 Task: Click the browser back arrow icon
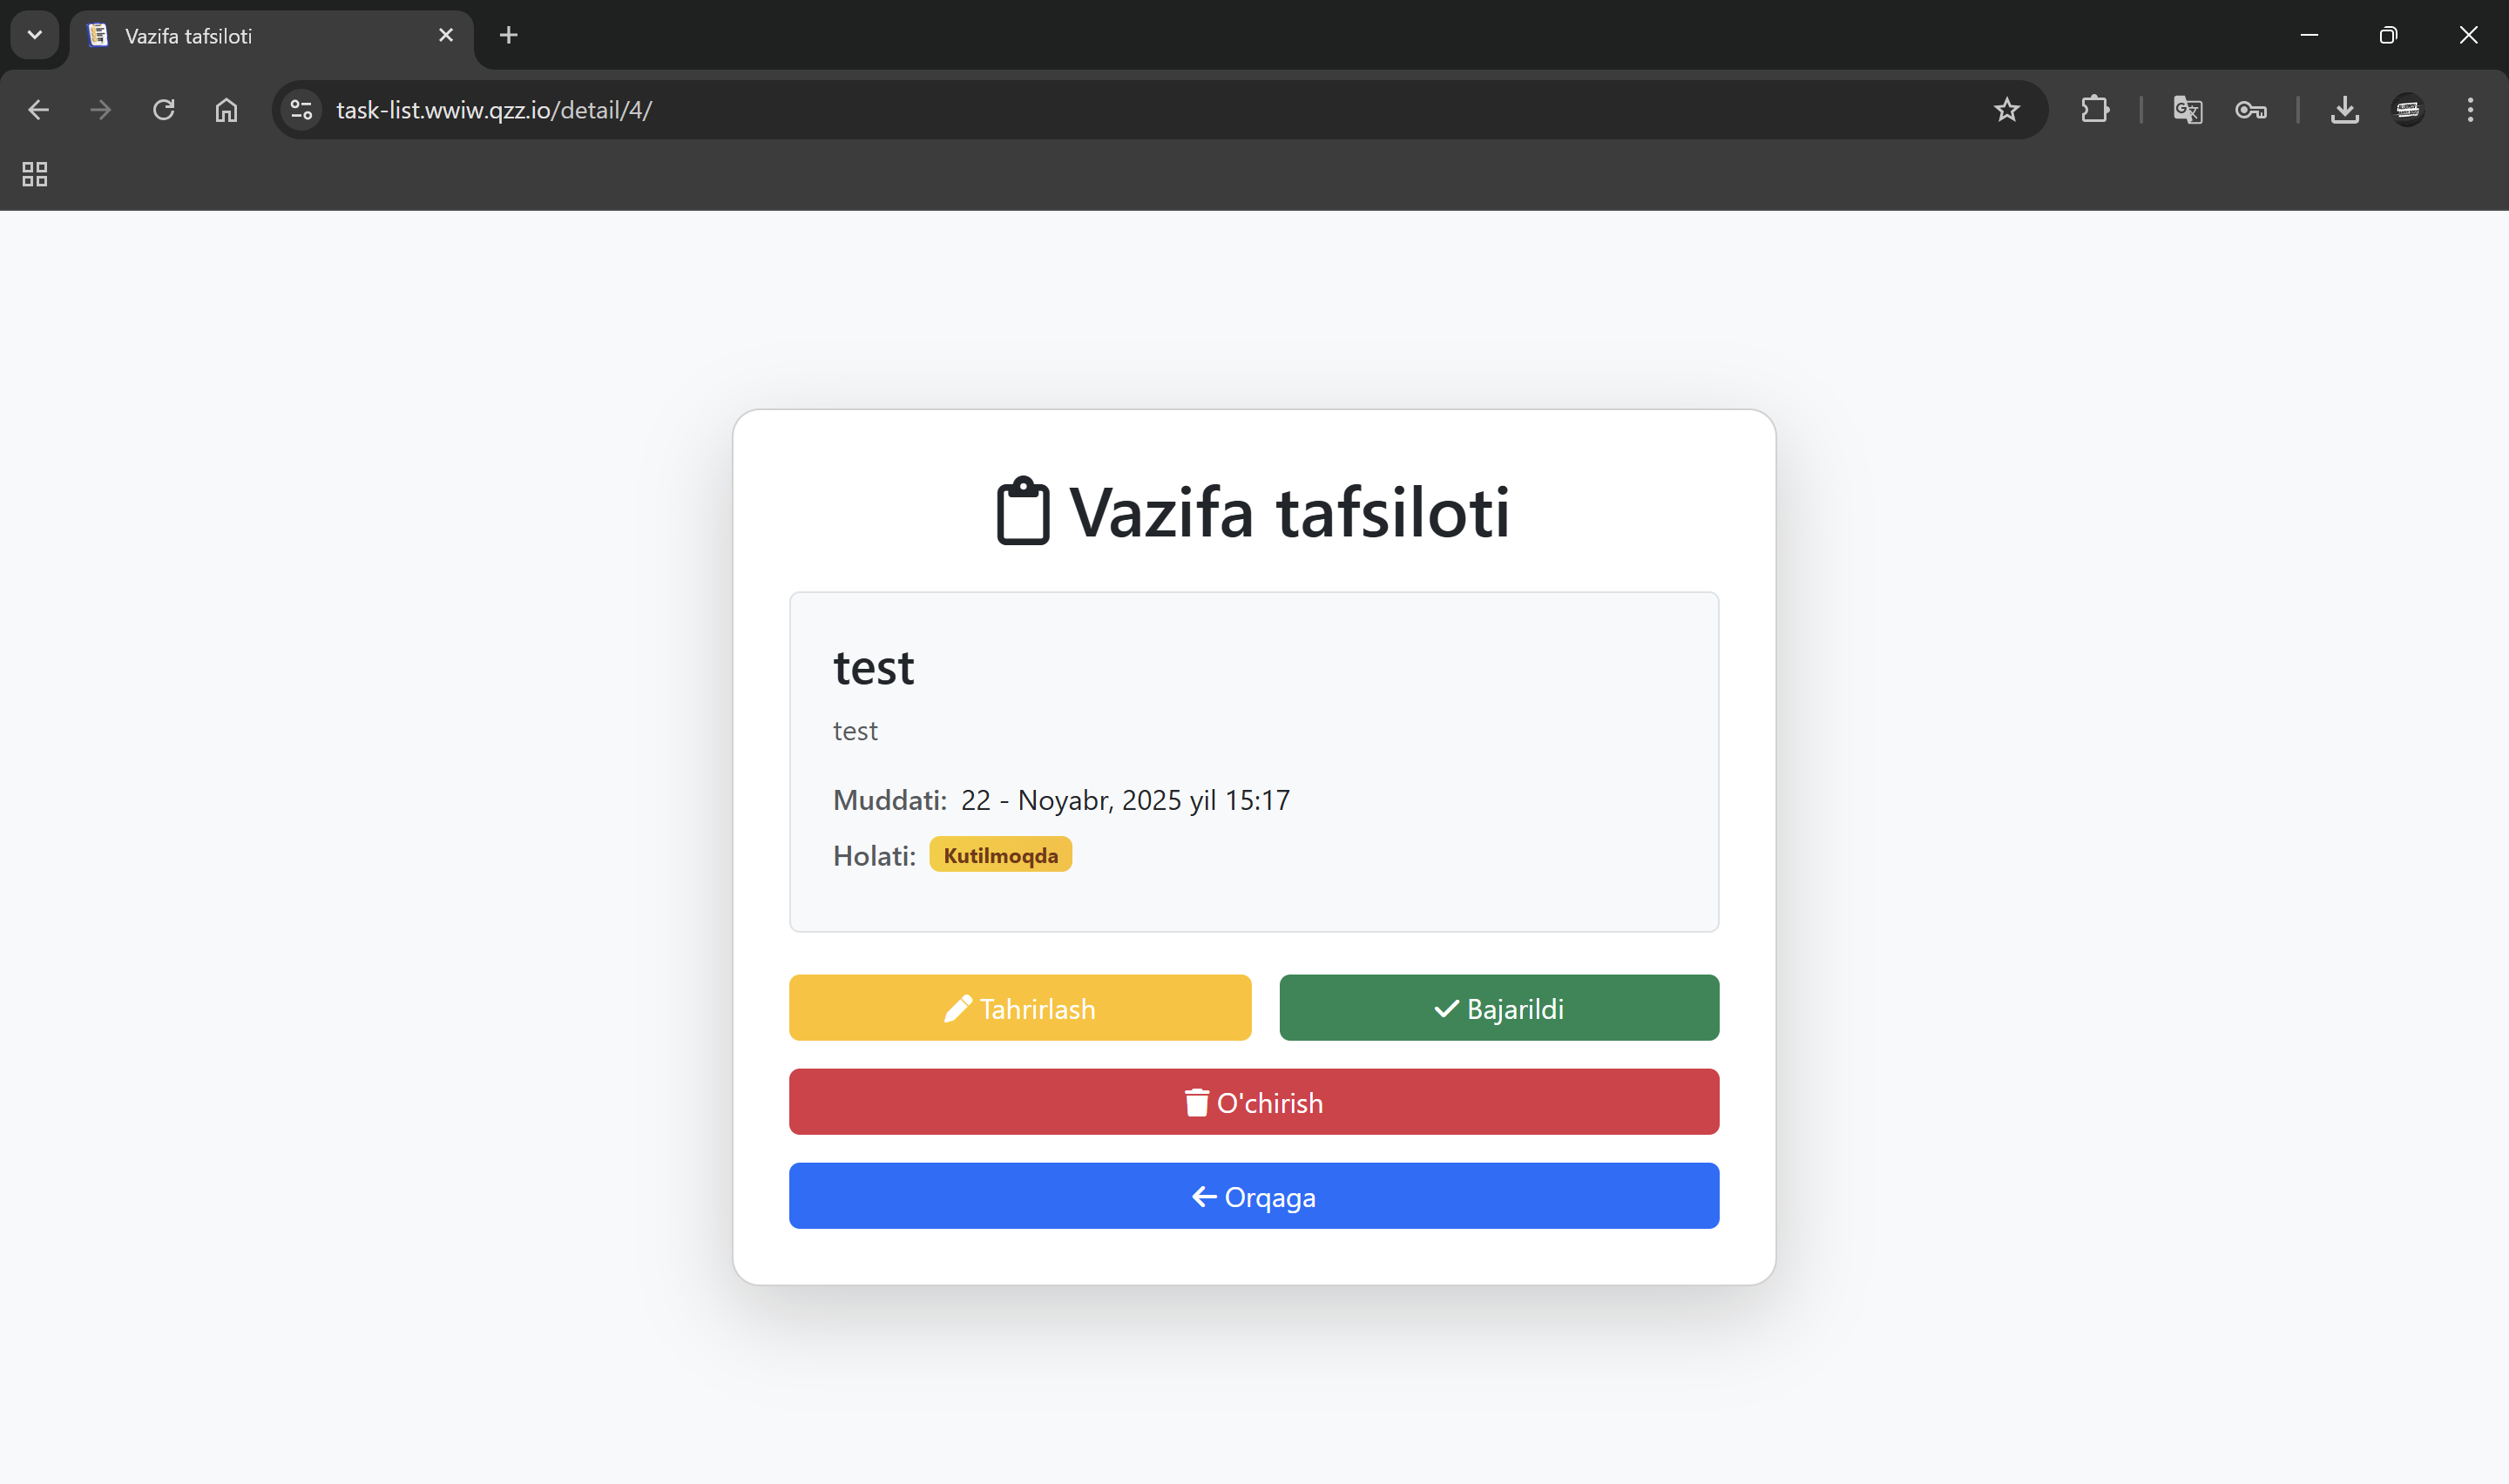[38, 110]
